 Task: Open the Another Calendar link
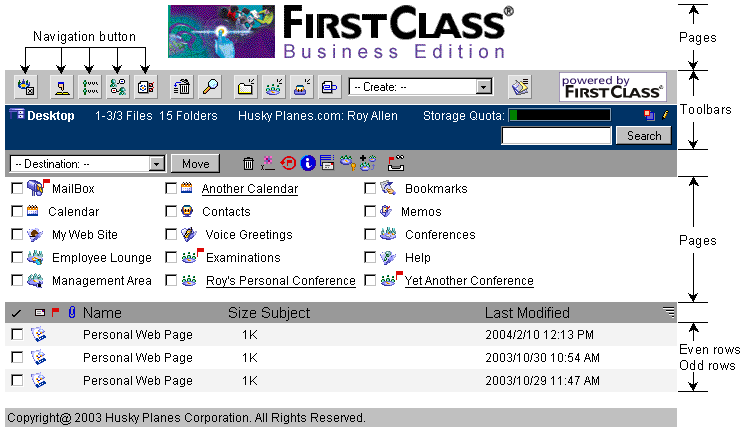[250, 188]
